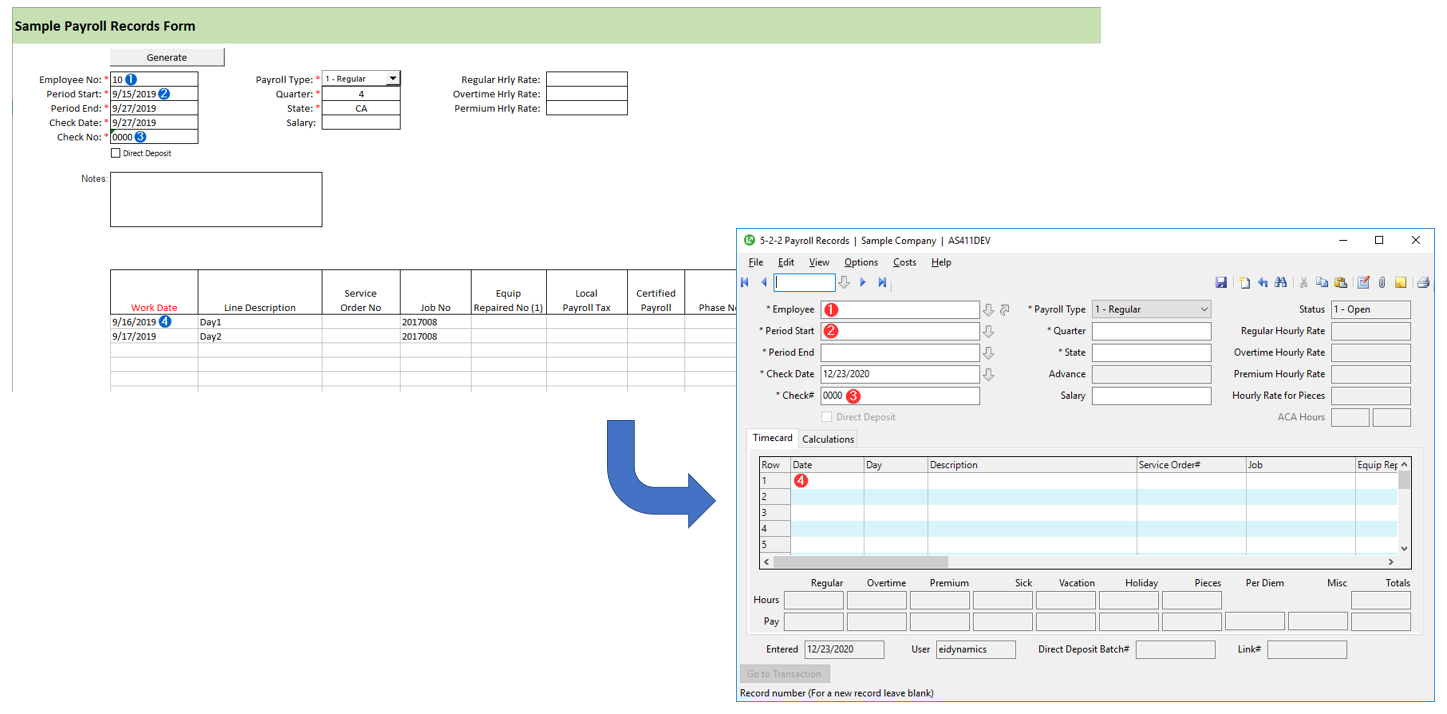Jump to the last record arrow

tap(882, 283)
